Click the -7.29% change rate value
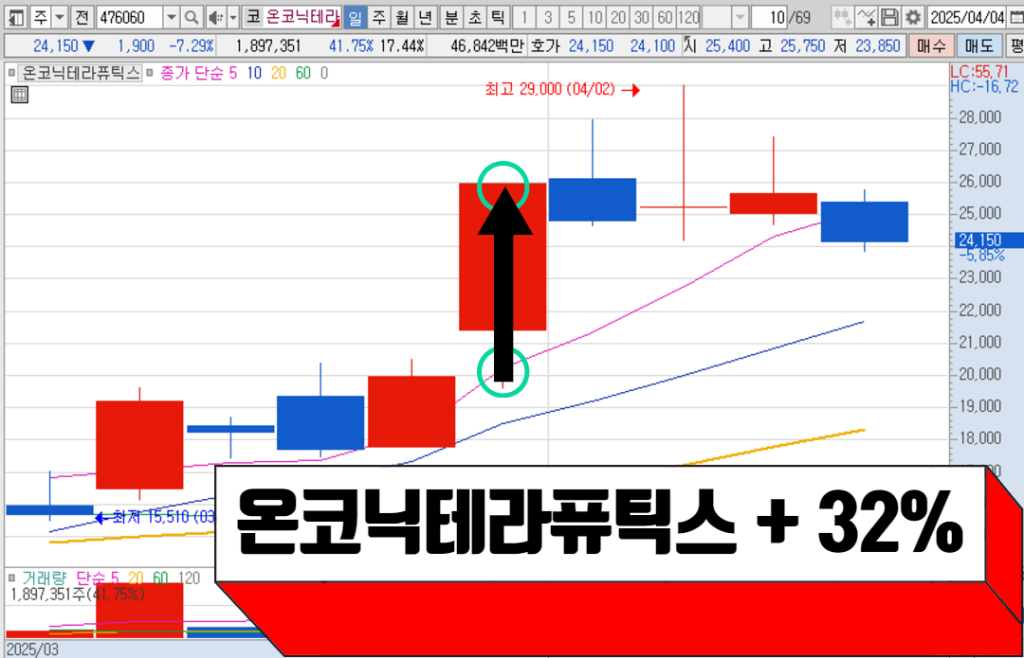The height and width of the screenshot is (658, 1024). coord(191,46)
